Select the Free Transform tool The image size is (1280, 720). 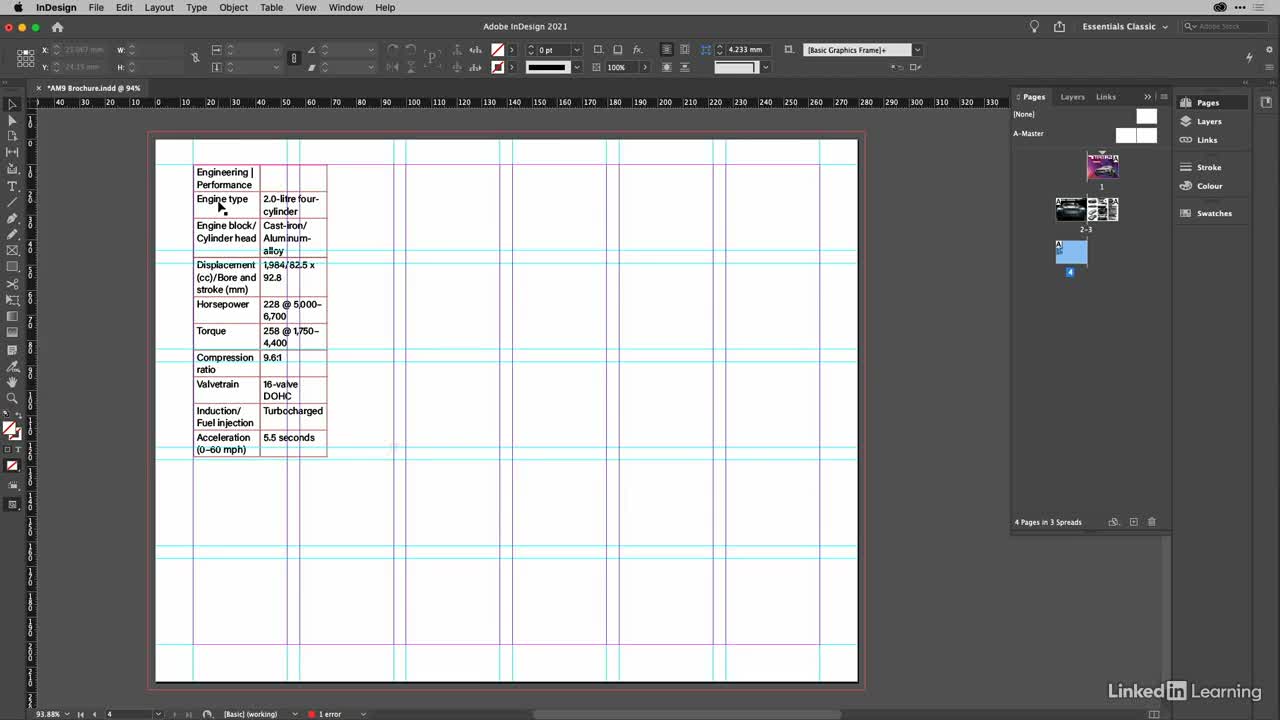click(x=12, y=300)
